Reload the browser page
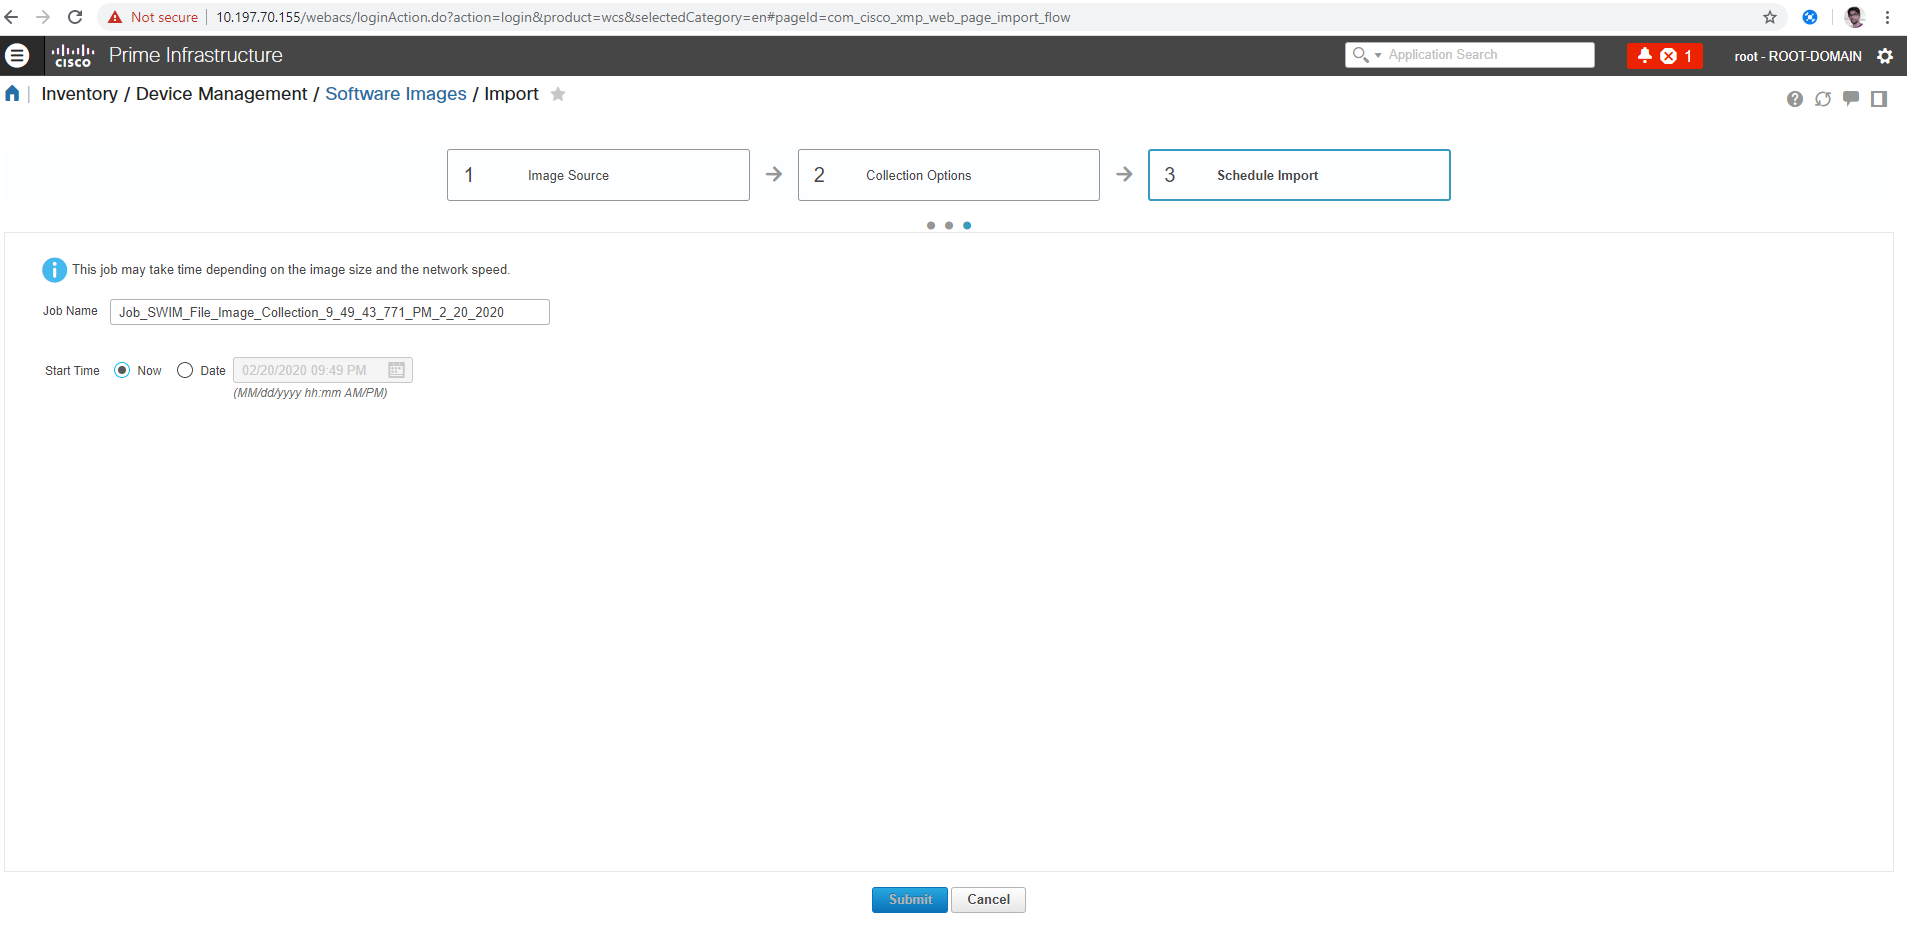The image size is (1907, 950). click(x=75, y=17)
